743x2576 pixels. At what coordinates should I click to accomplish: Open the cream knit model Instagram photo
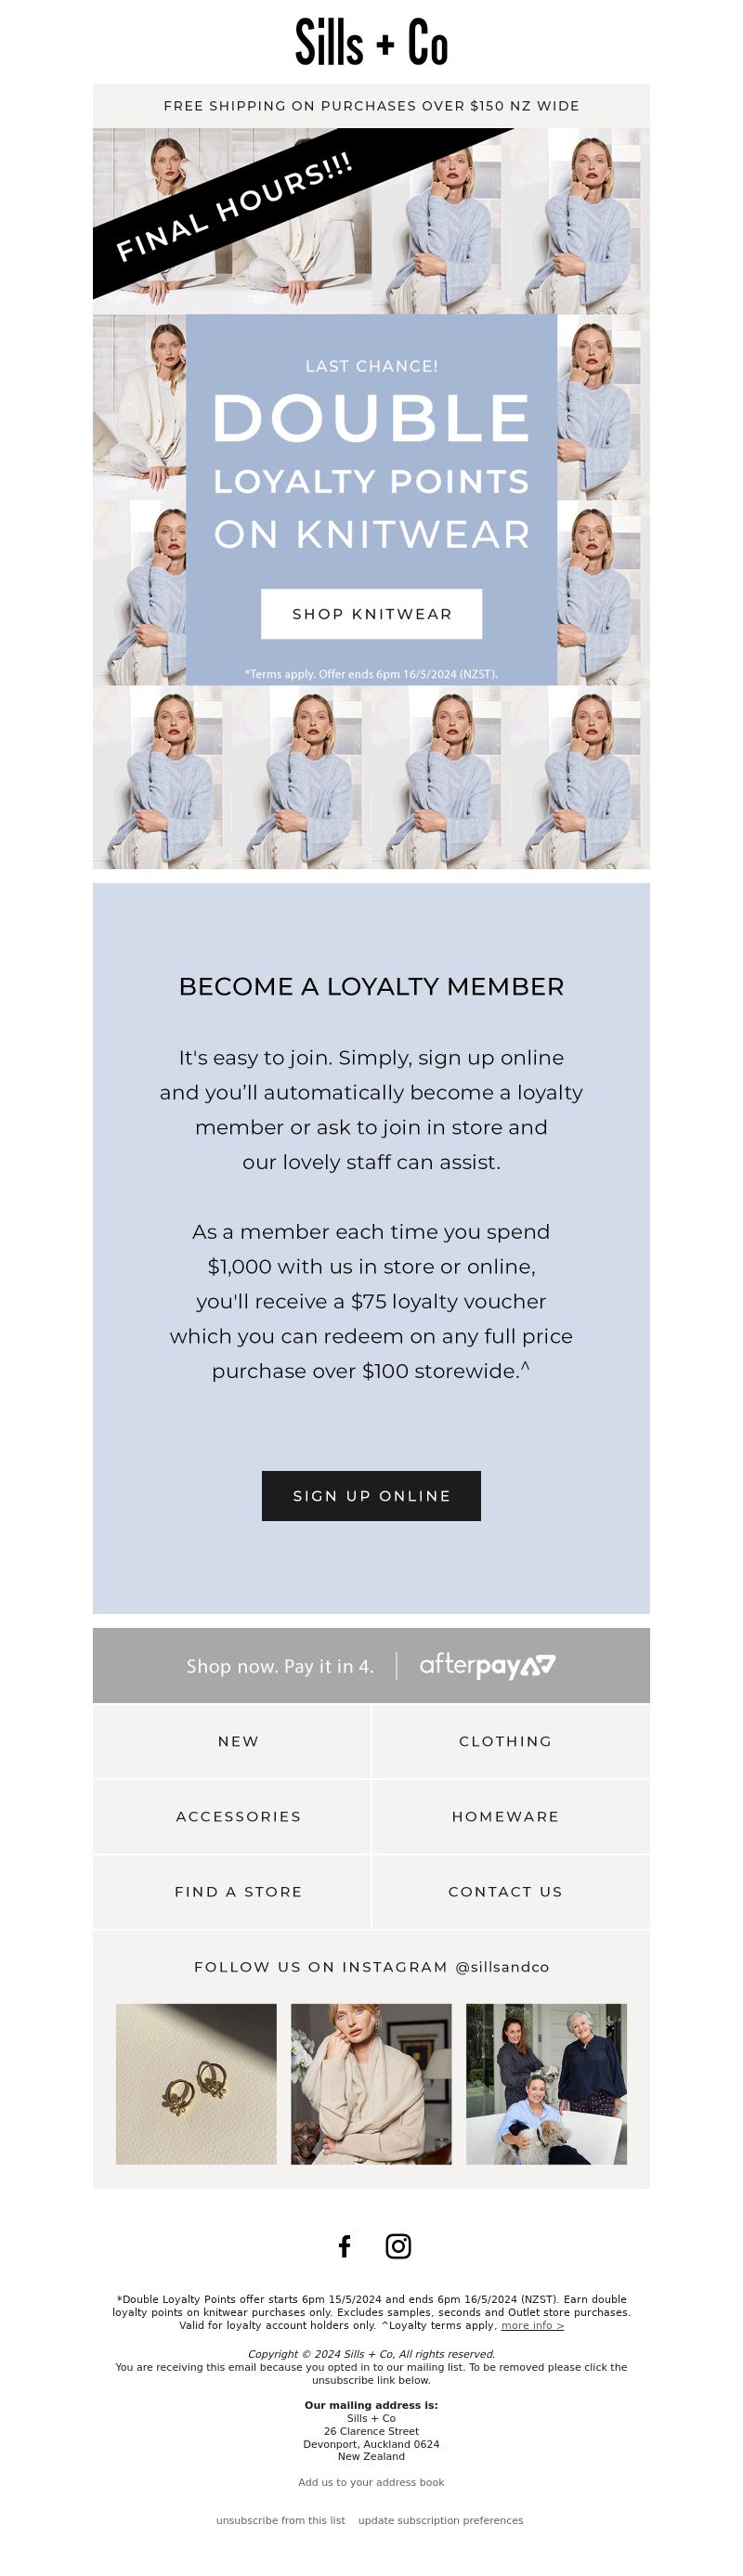point(371,2084)
